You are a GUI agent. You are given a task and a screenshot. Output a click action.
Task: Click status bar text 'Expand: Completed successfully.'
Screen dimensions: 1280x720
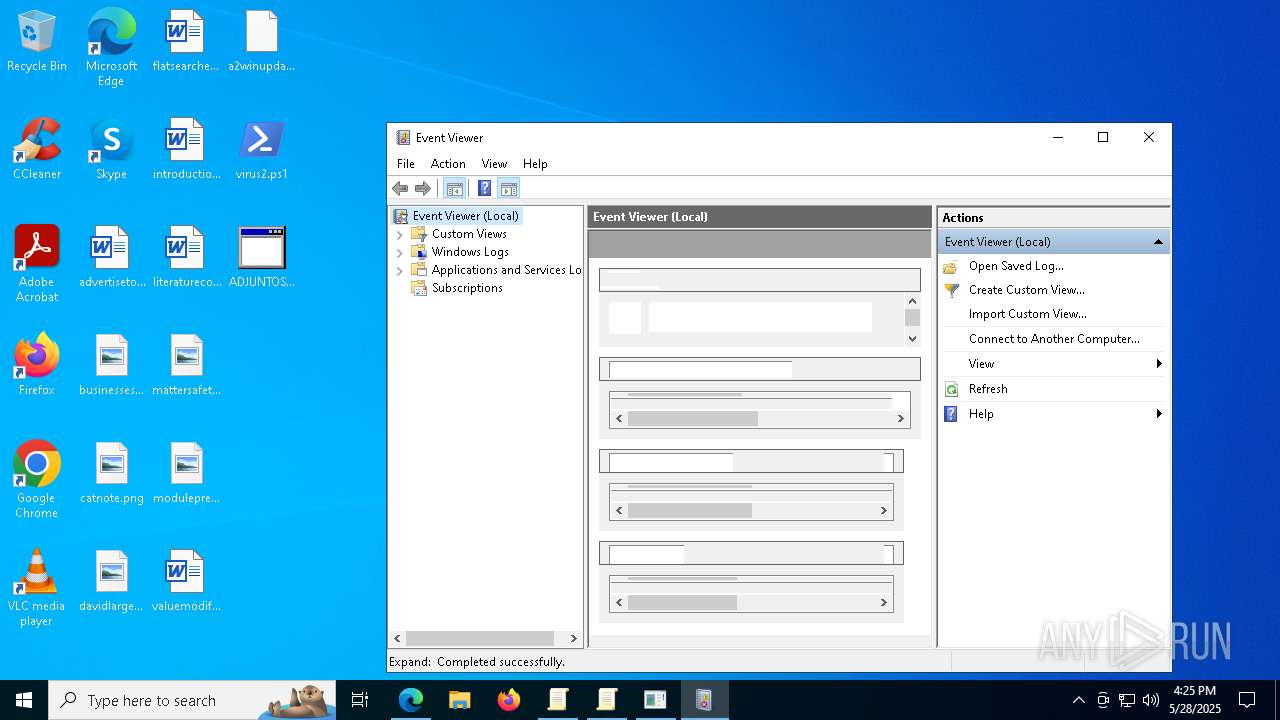(x=477, y=662)
